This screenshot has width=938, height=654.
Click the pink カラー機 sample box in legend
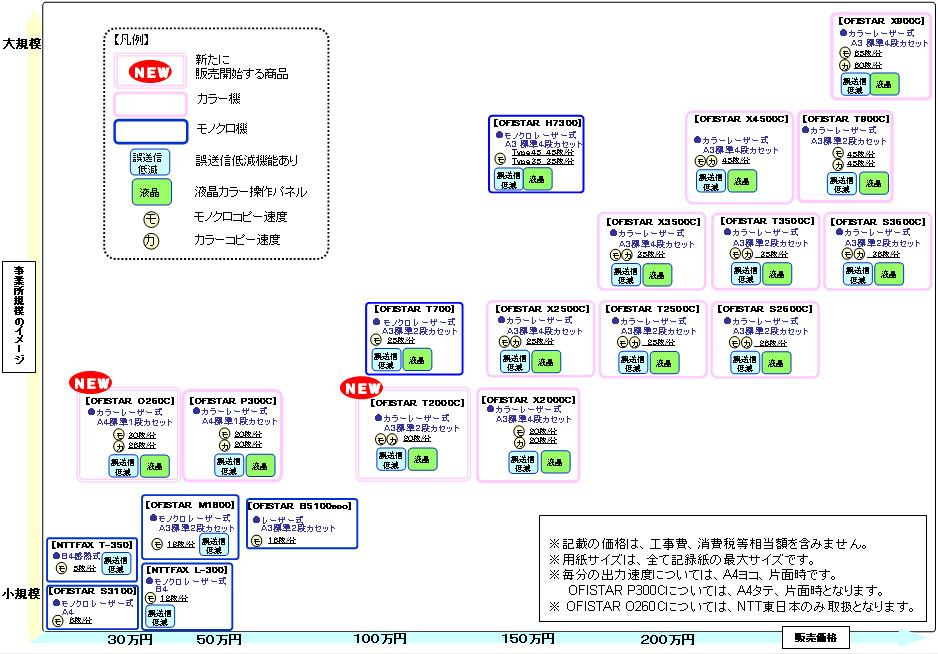151,104
